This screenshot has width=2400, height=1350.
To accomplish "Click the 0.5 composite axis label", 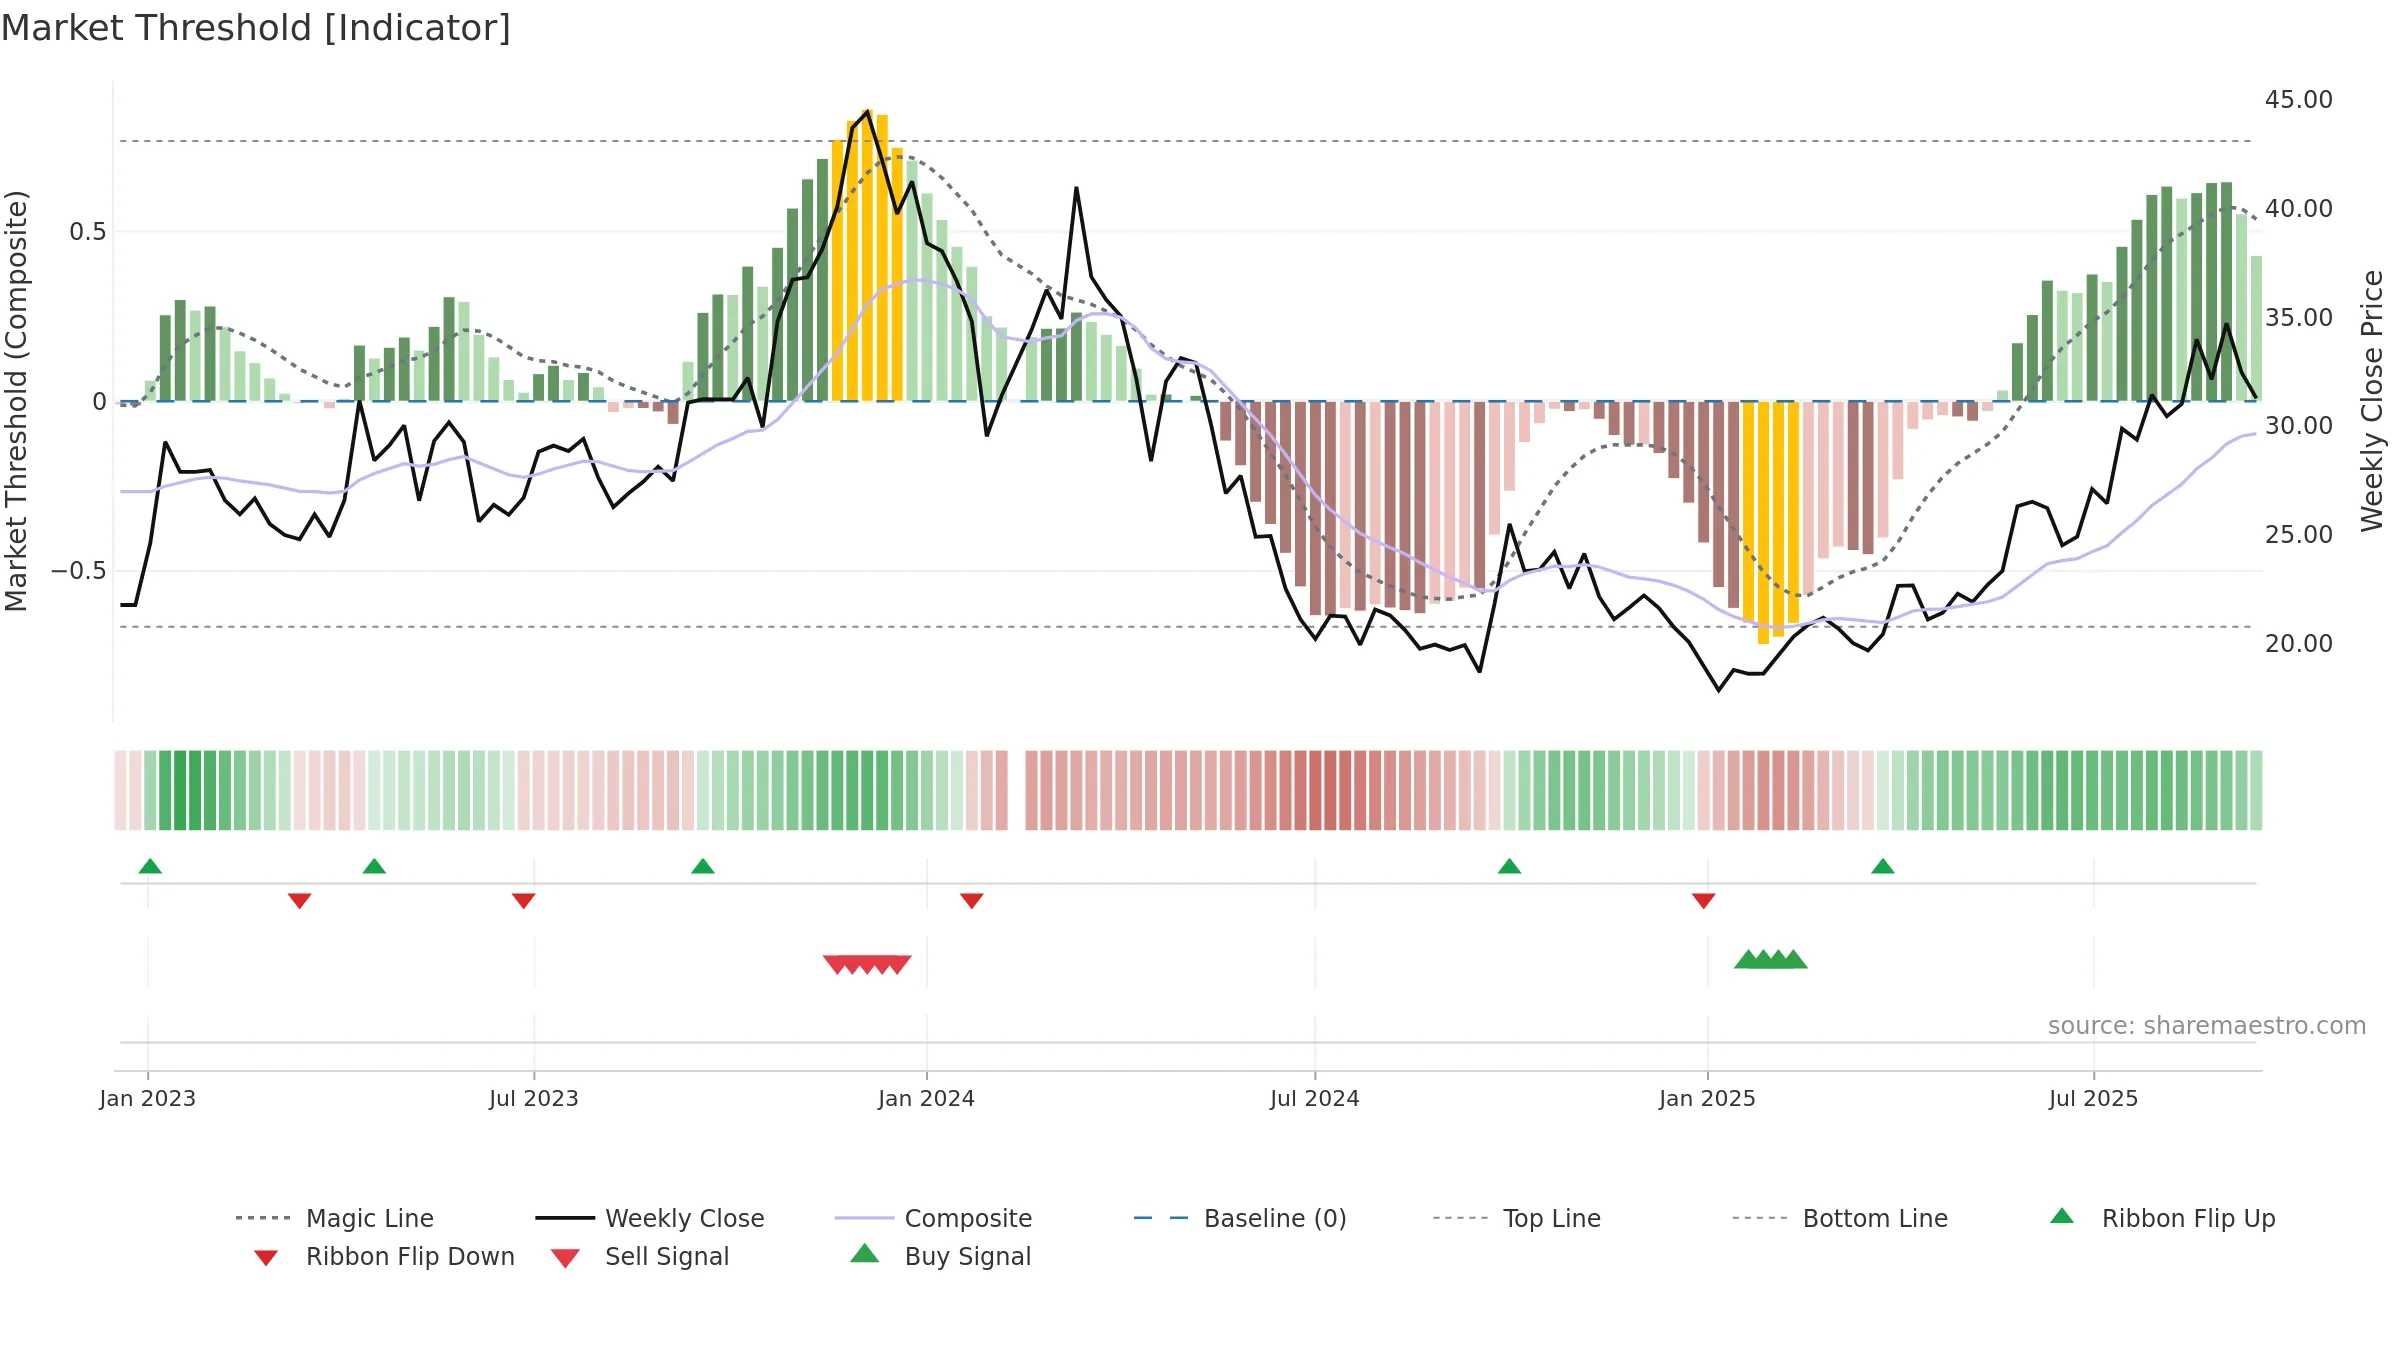I will tap(88, 232).
